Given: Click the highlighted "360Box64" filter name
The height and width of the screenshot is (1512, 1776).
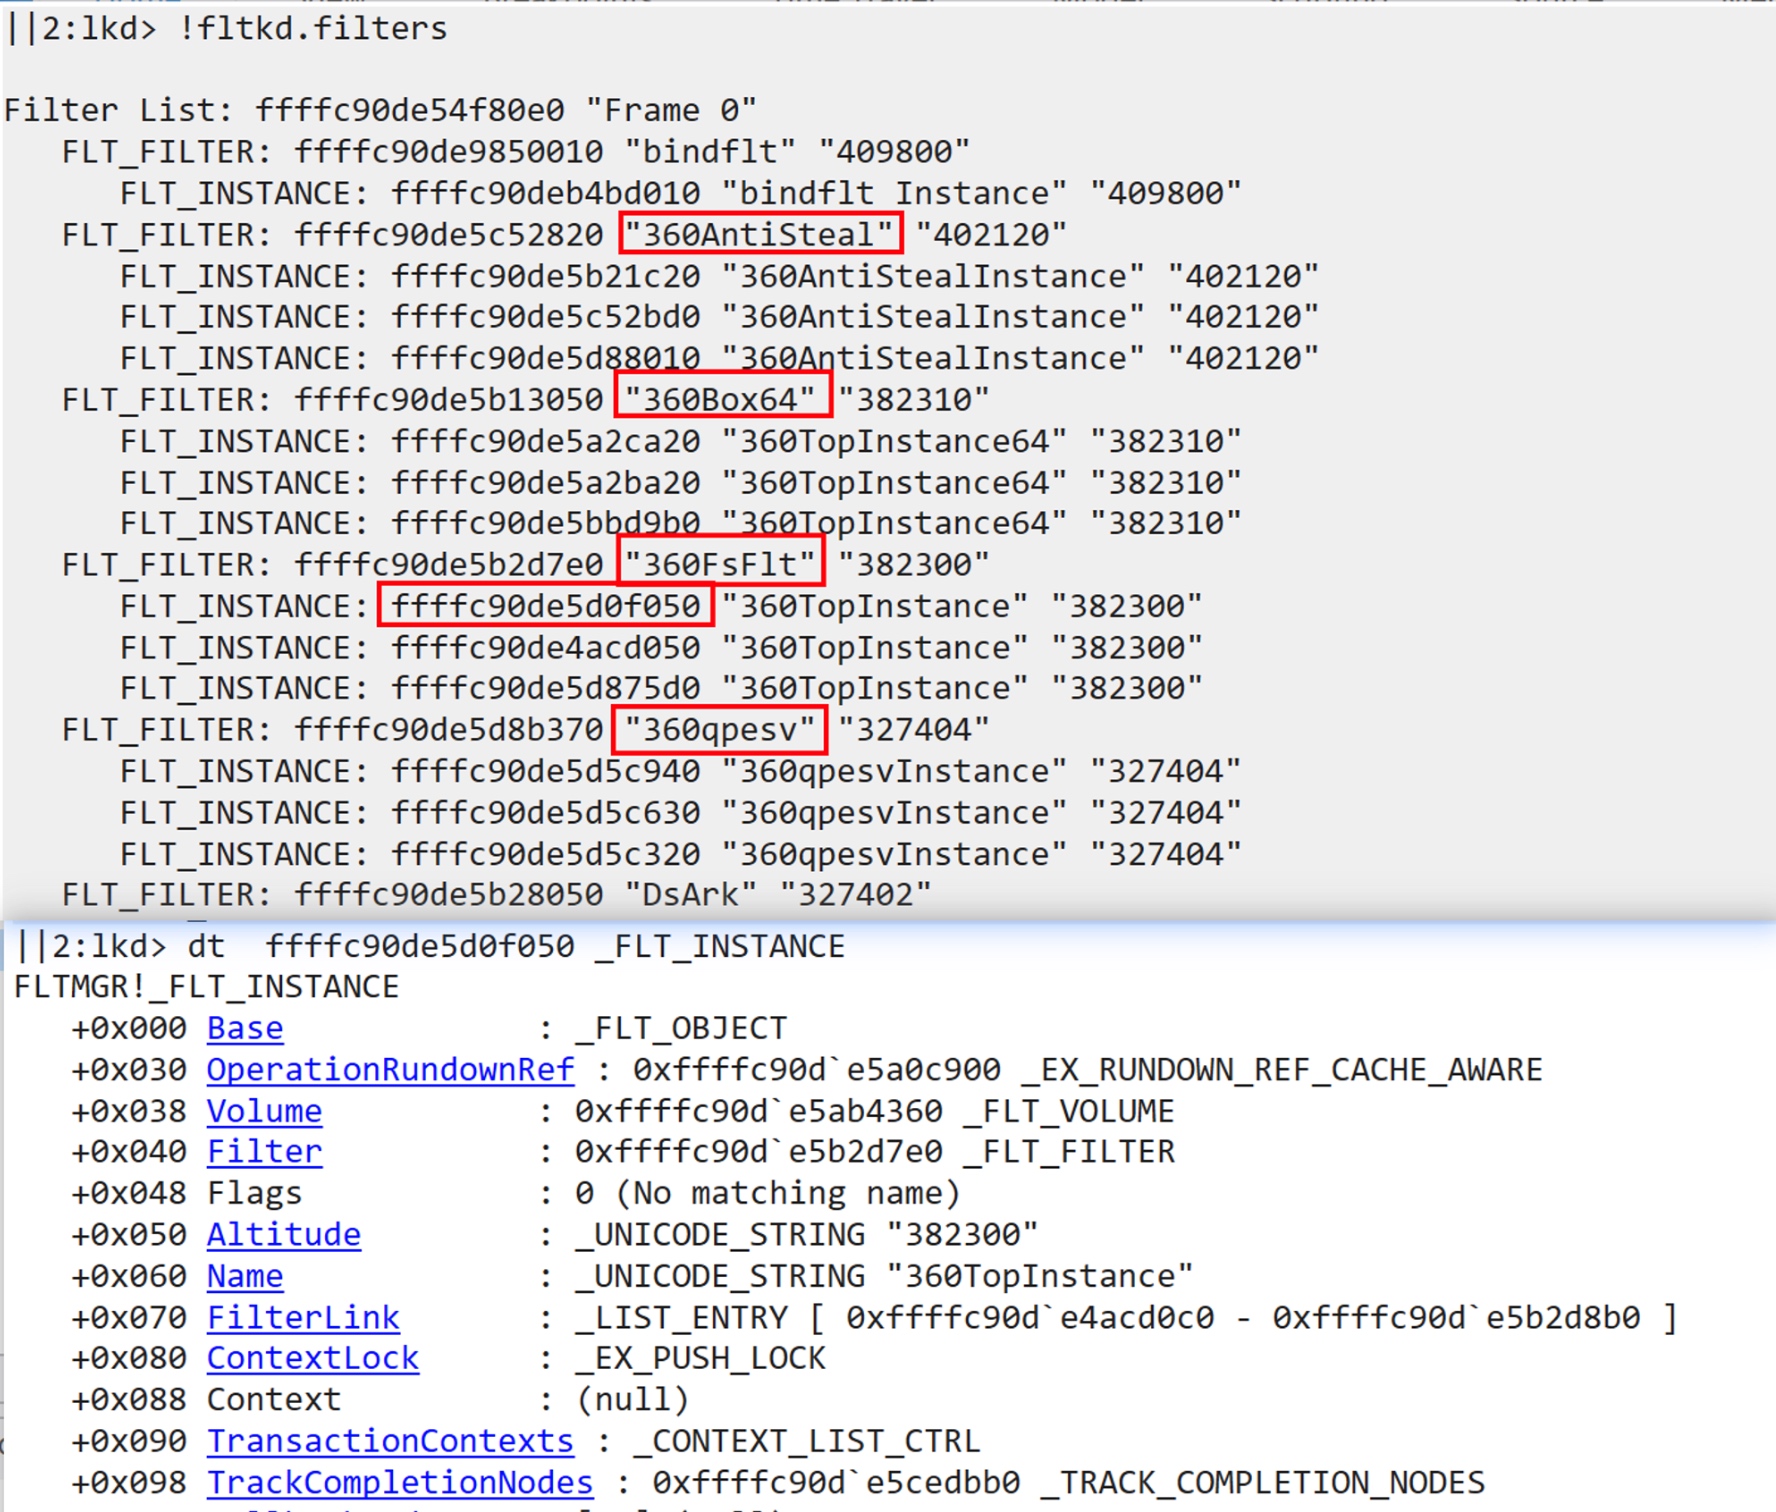Looking at the screenshot, I should [x=722, y=399].
